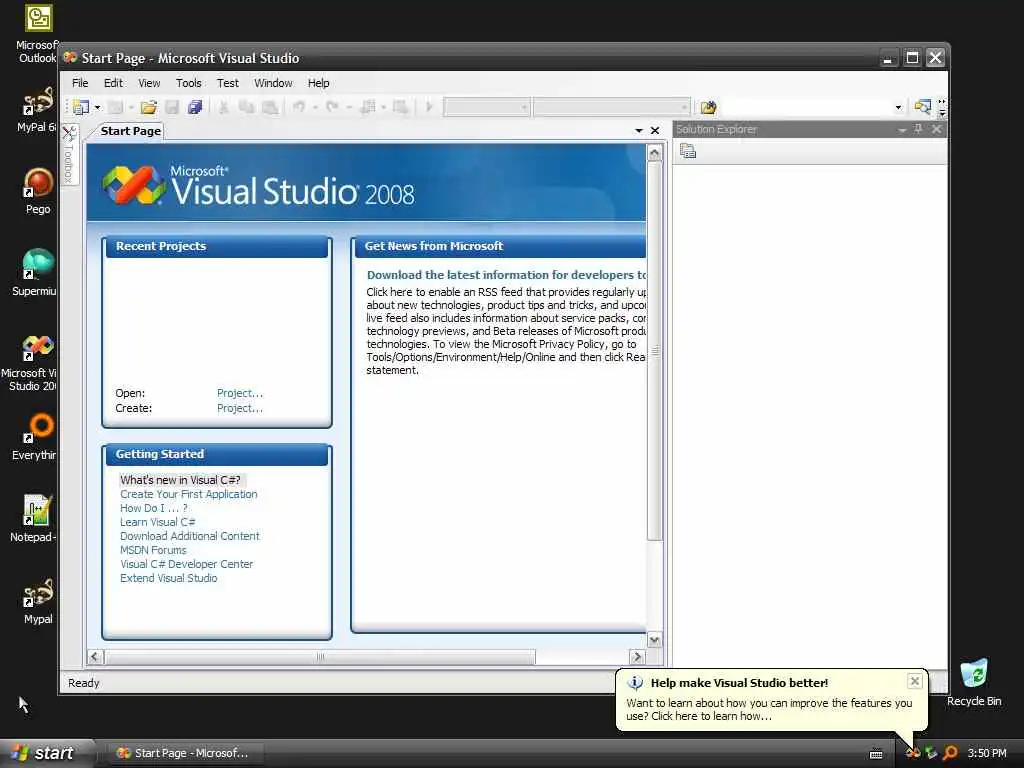
Task: Click the Start Page vertical scrollbar thumb
Action: point(654,351)
